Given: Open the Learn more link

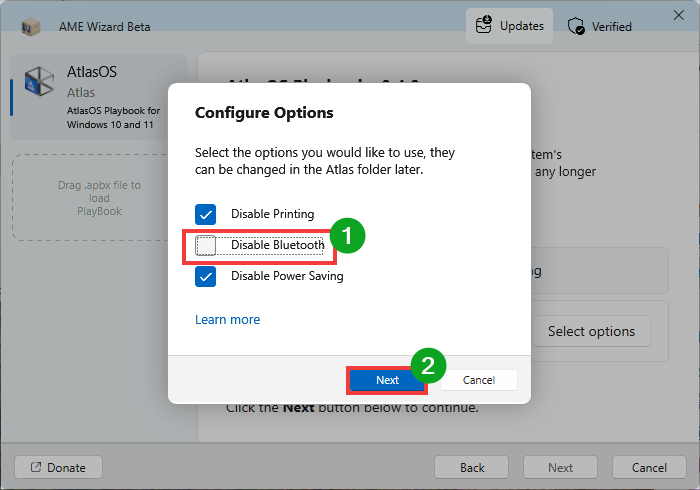Looking at the screenshot, I should tap(228, 320).
